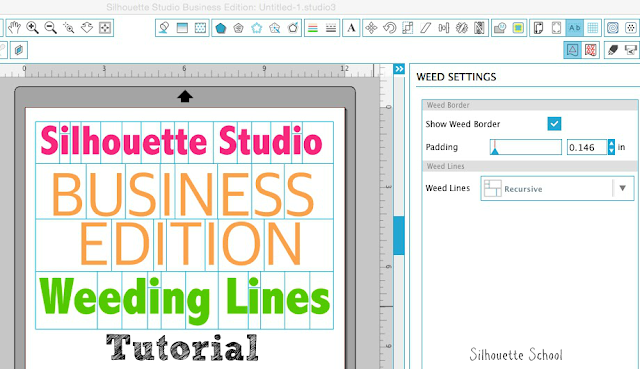
Task: Decrease Padding with the down stepper arrow
Action: point(611,151)
